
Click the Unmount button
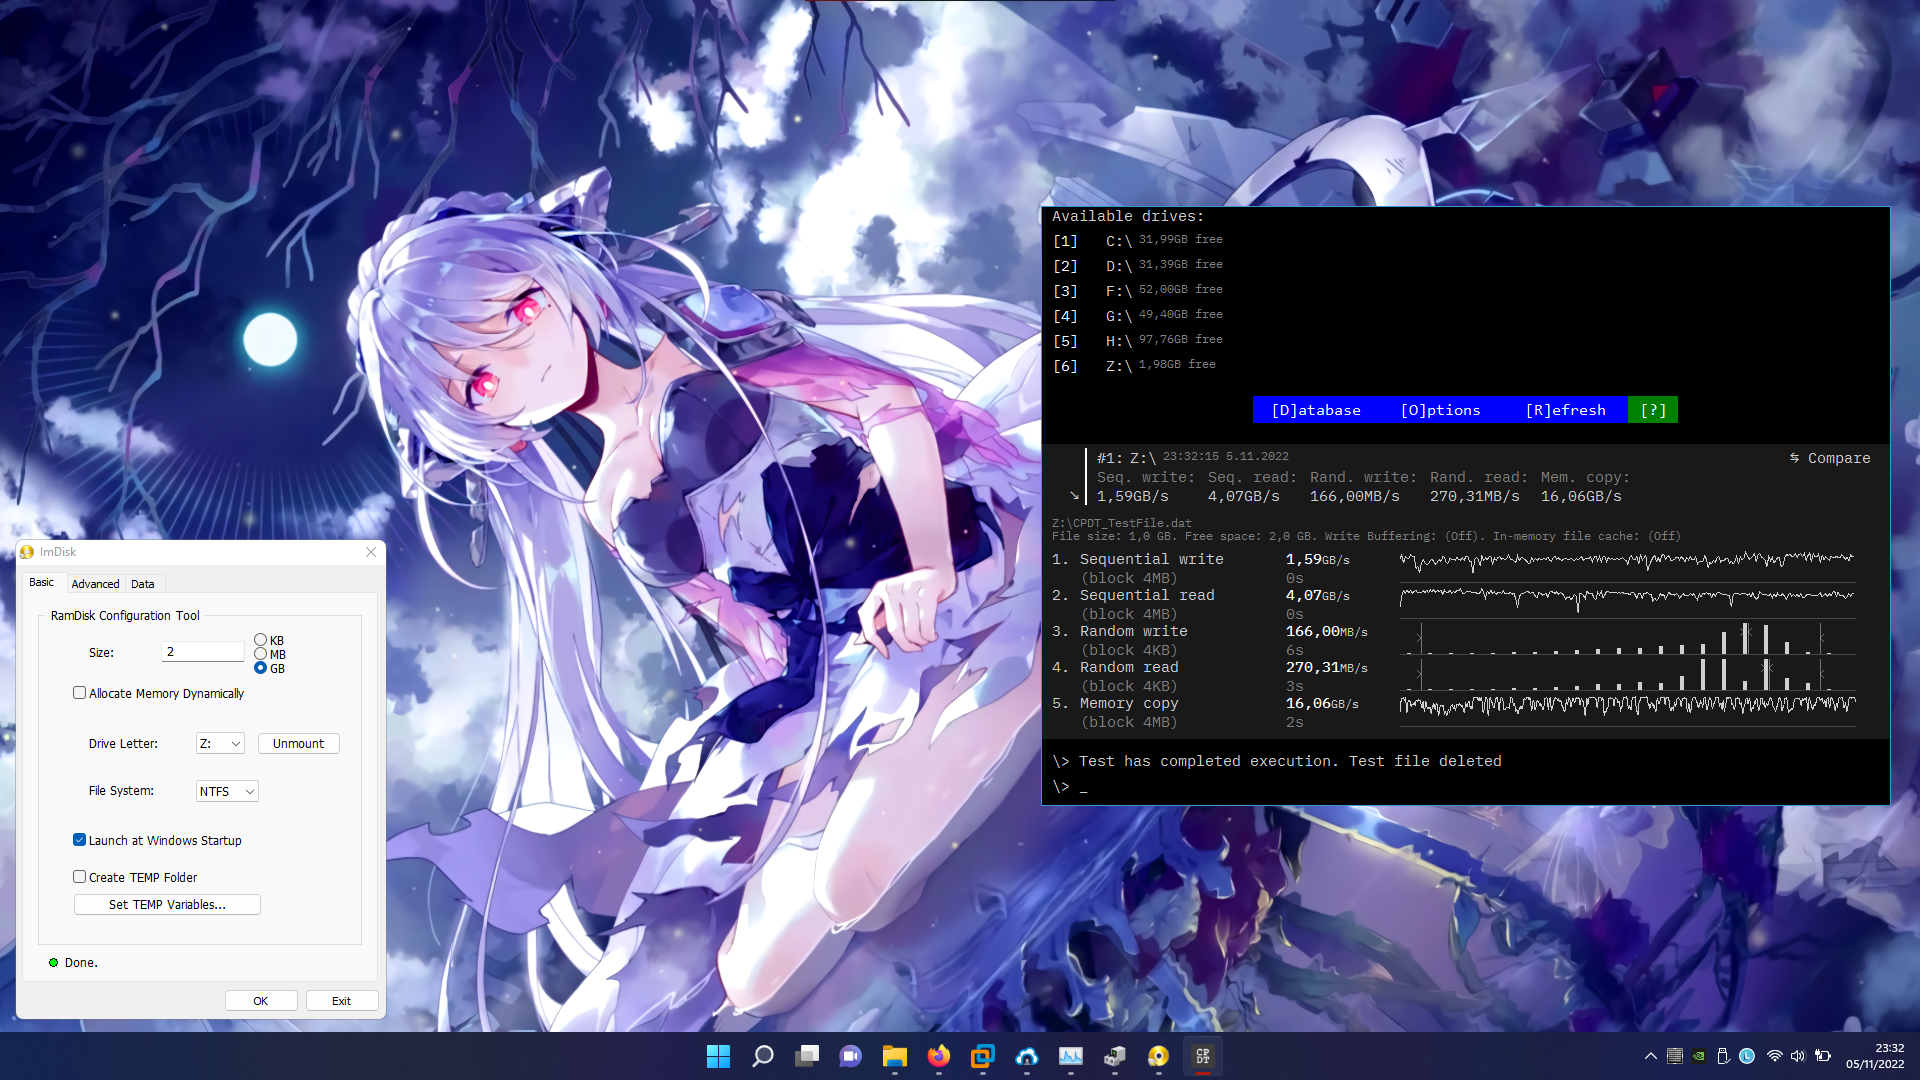click(299, 744)
